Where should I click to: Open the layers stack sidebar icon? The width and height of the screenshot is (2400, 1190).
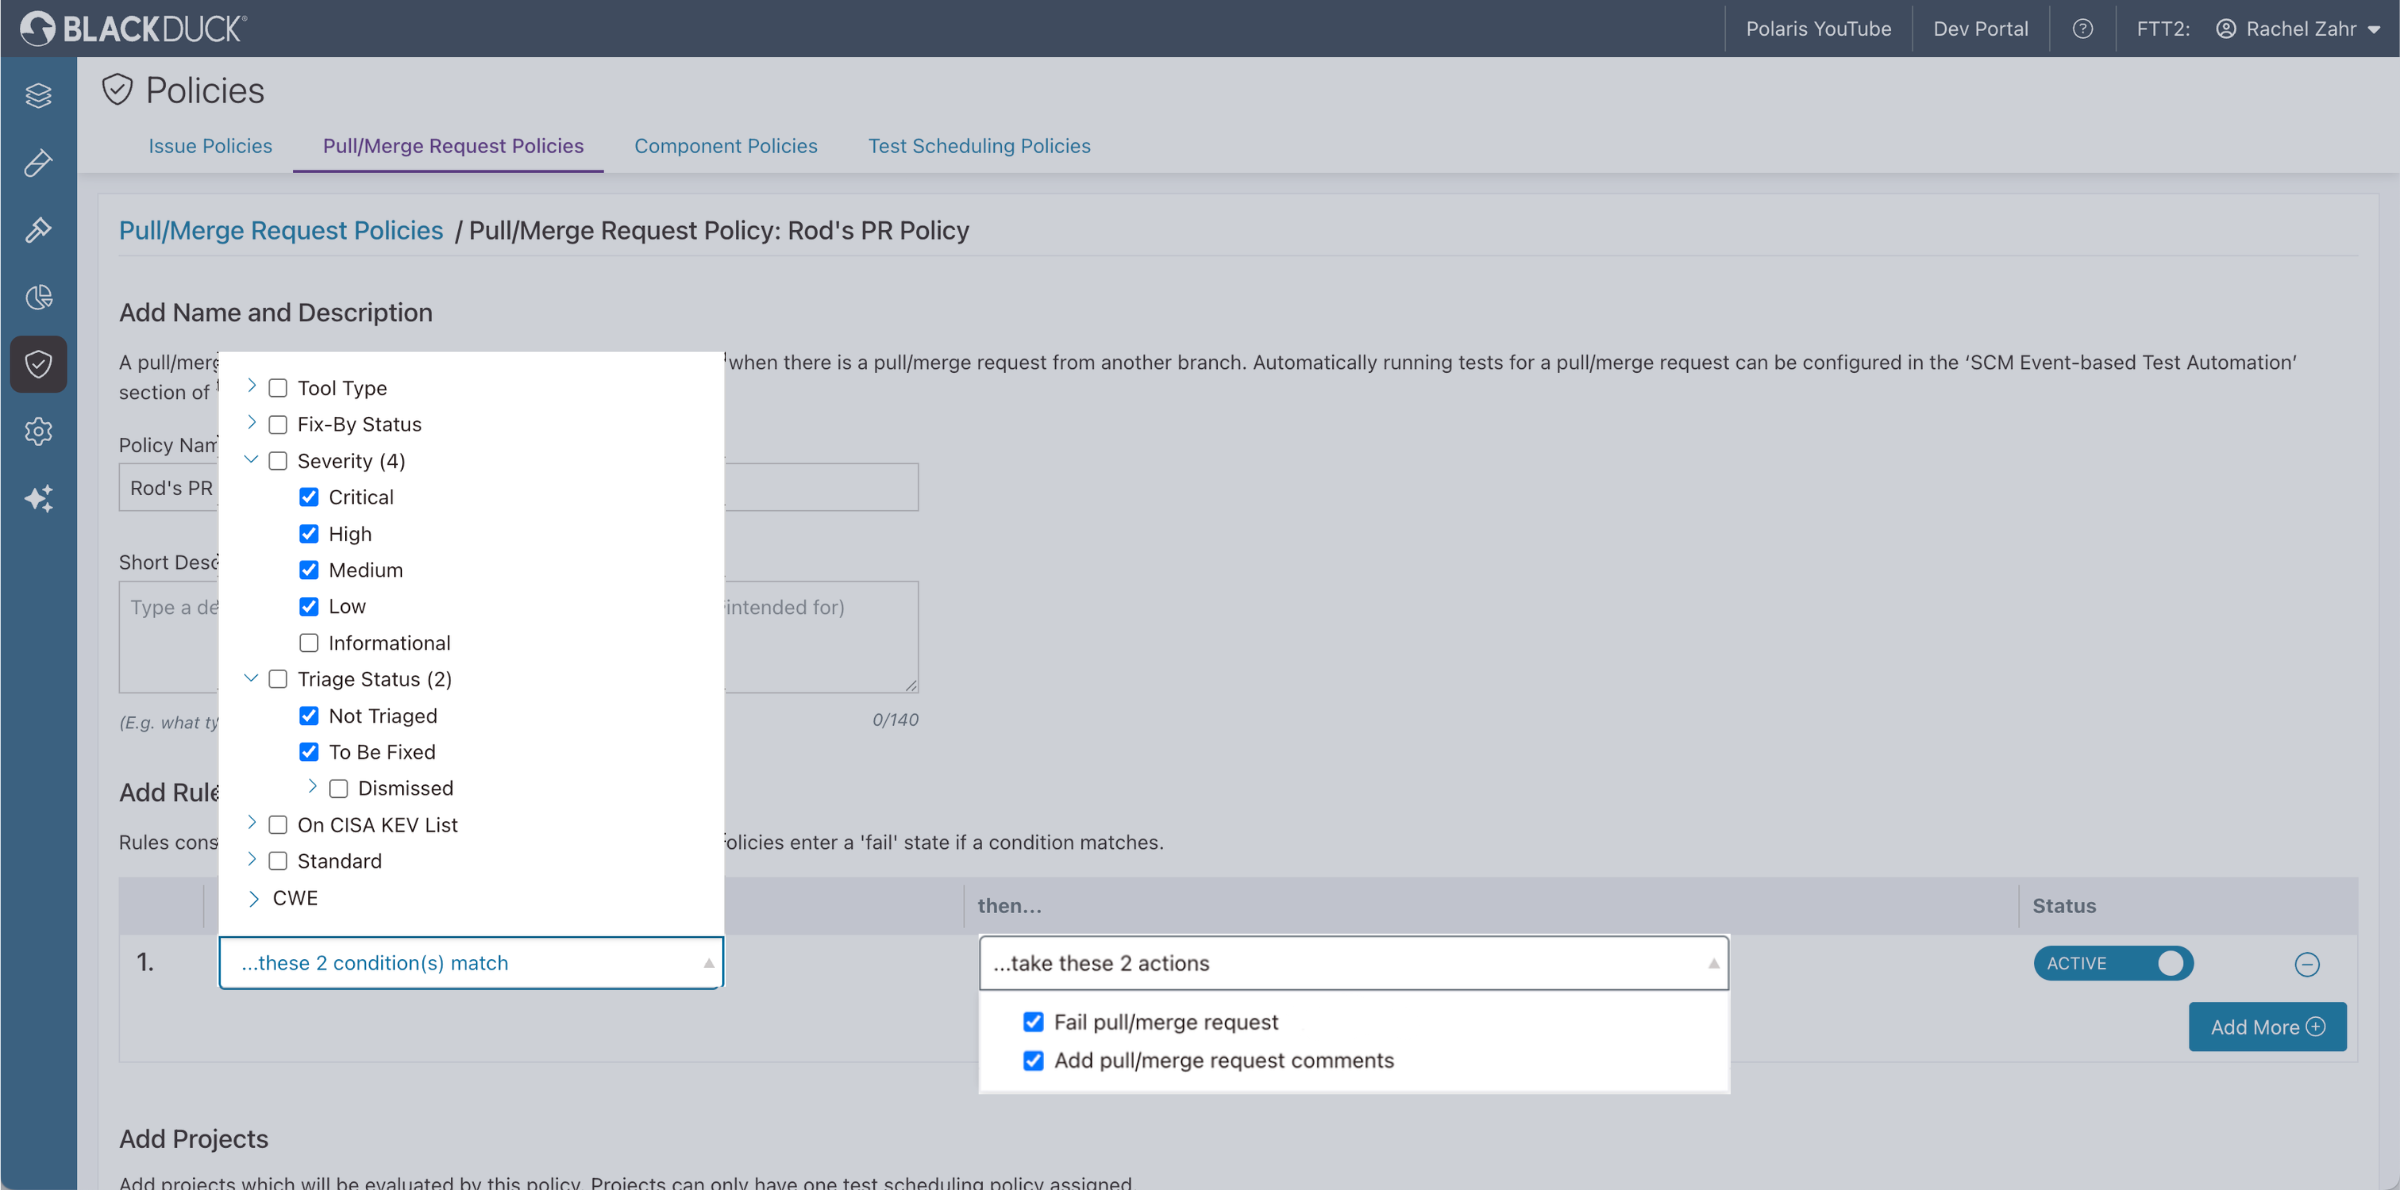point(38,95)
